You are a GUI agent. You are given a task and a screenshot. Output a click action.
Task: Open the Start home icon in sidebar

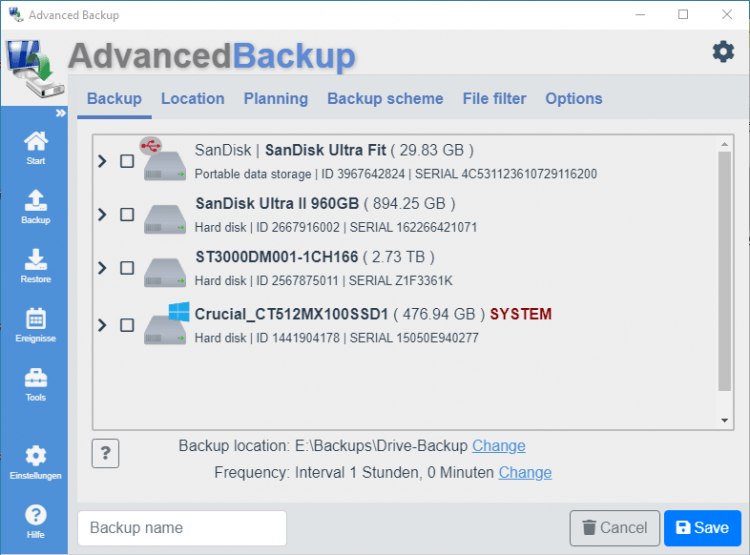point(35,142)
